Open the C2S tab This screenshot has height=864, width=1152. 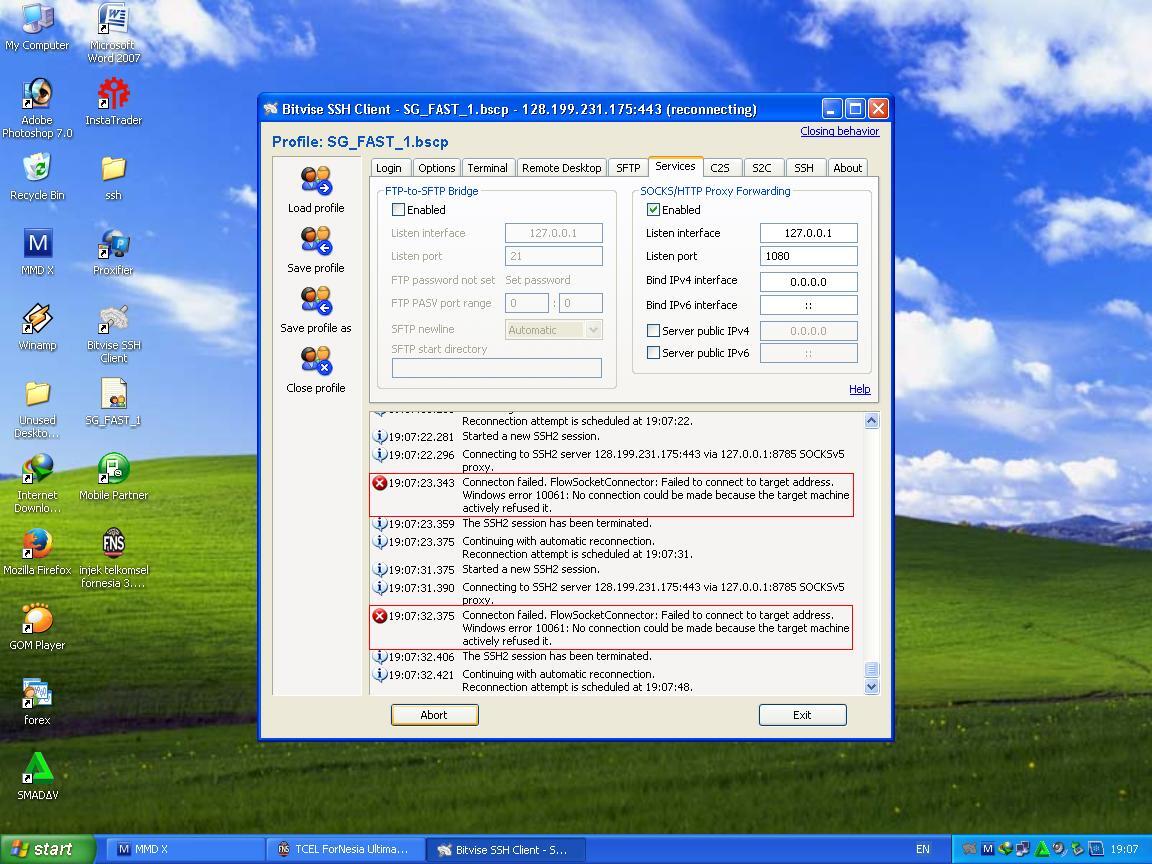[720, 168]
